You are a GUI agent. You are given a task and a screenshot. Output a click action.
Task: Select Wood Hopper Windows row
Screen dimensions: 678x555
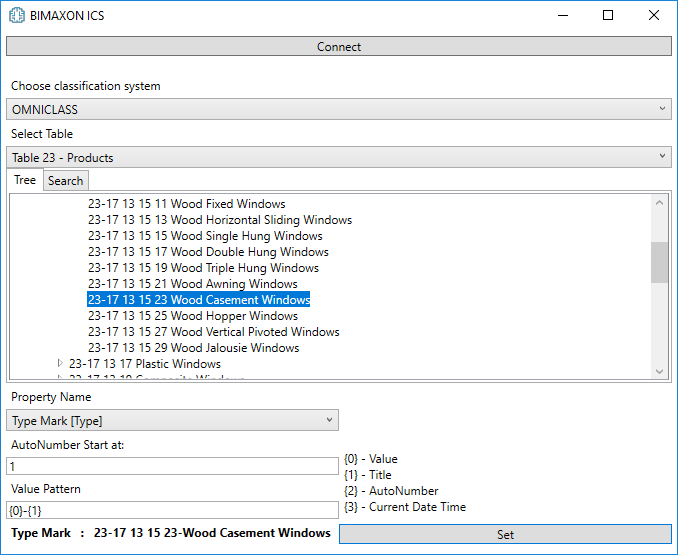(x=193, y=316)
